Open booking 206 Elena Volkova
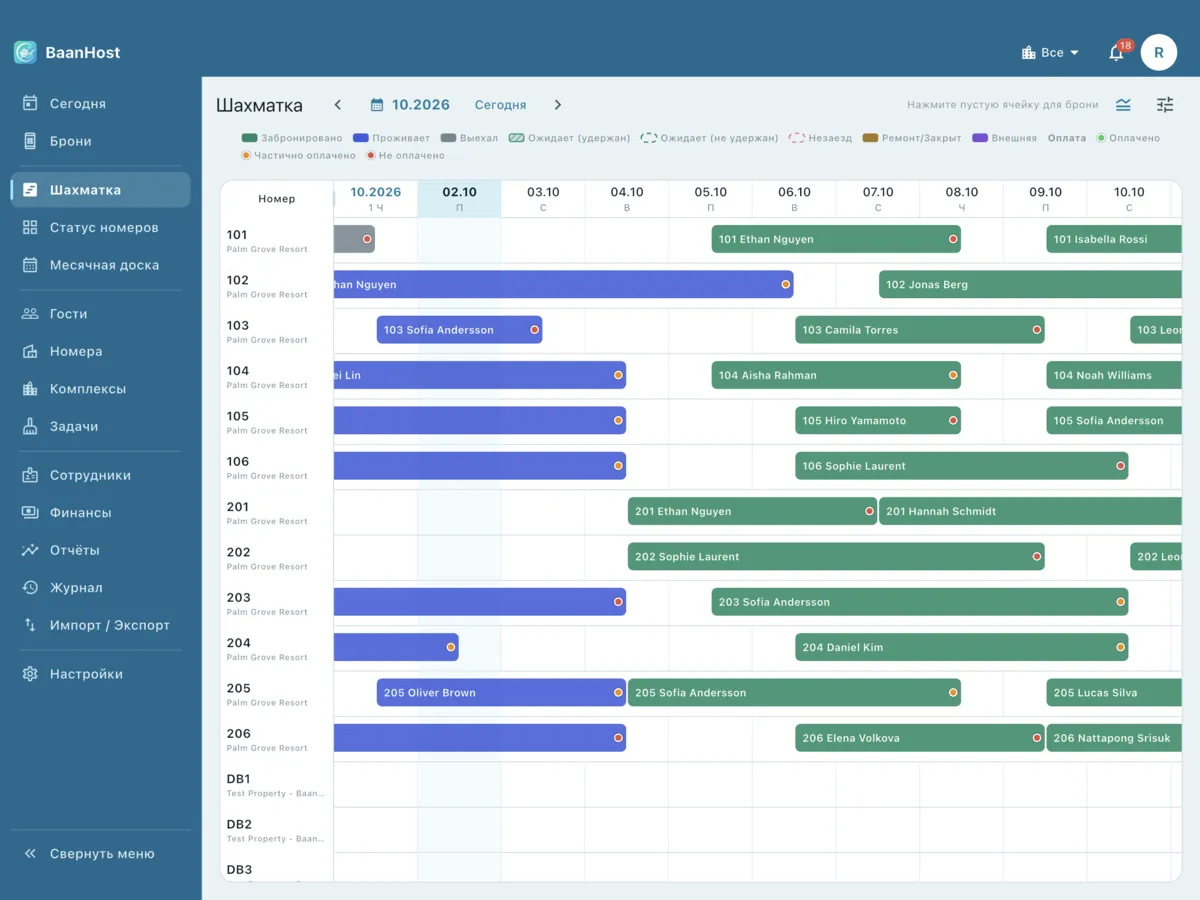This screenshot has width=1200, height=900. [x=920, y=738]
